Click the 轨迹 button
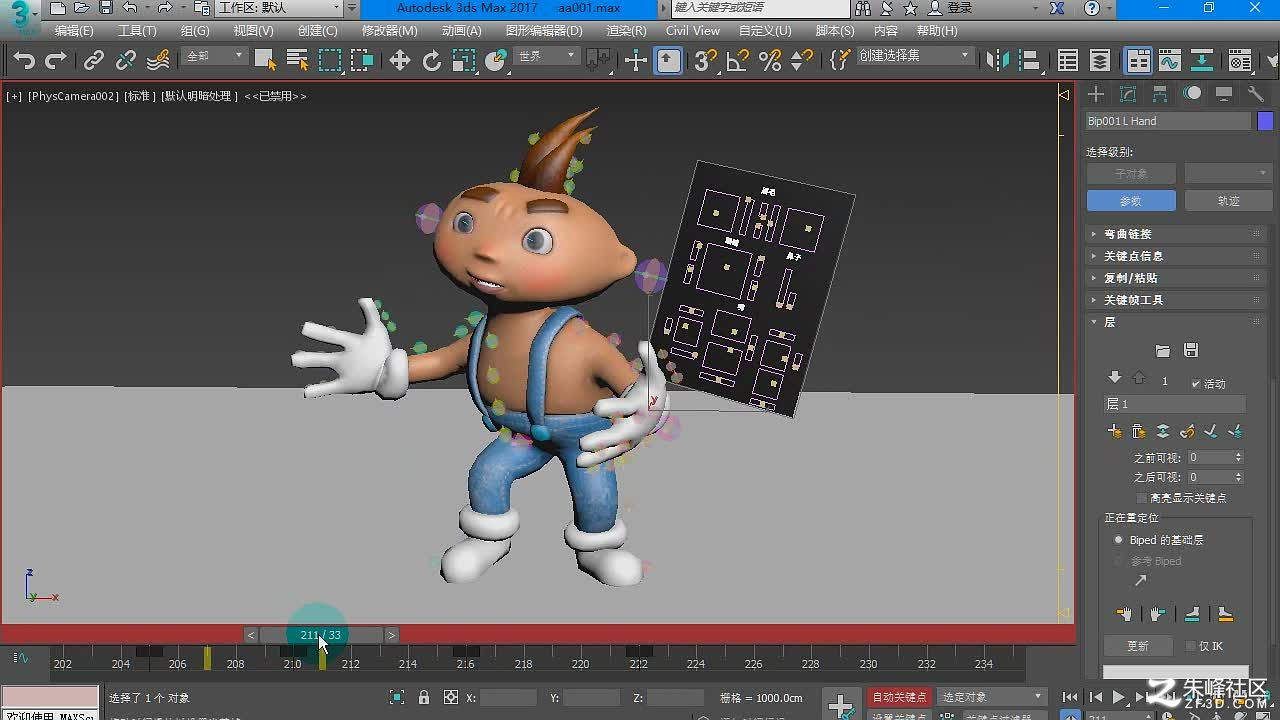 pos(1228,201)
